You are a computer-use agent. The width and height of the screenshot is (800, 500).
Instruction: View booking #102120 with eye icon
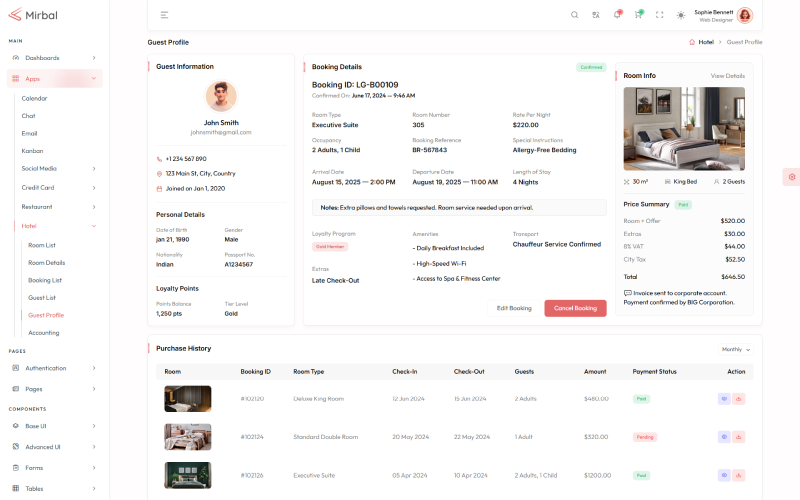(724, 398)
